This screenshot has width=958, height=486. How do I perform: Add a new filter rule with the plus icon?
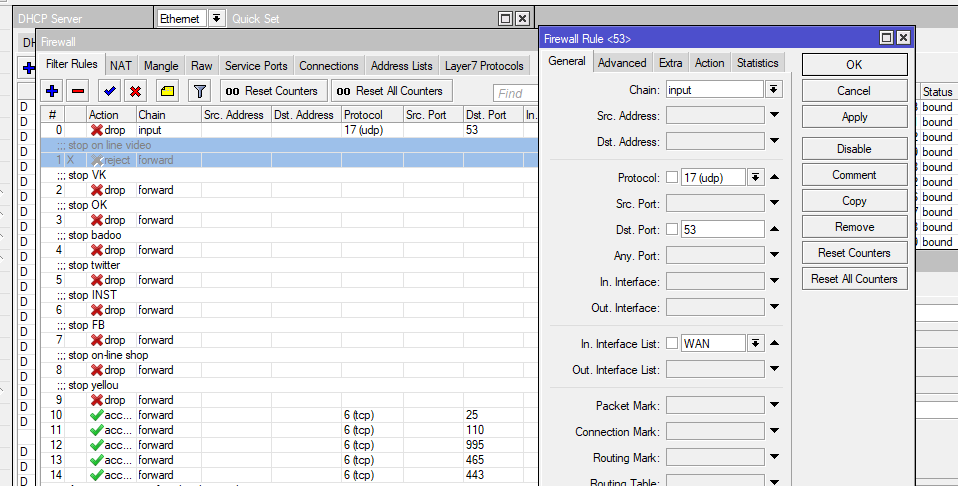52,91
